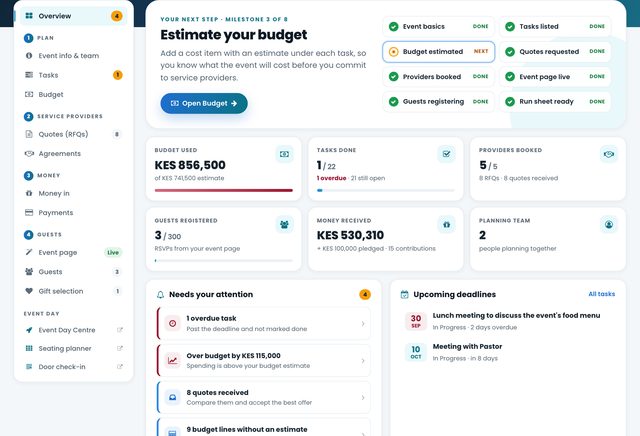This screenshot has width=640, height=436.
Task: Click the Door check-in icon
Action: coord(29,367)
